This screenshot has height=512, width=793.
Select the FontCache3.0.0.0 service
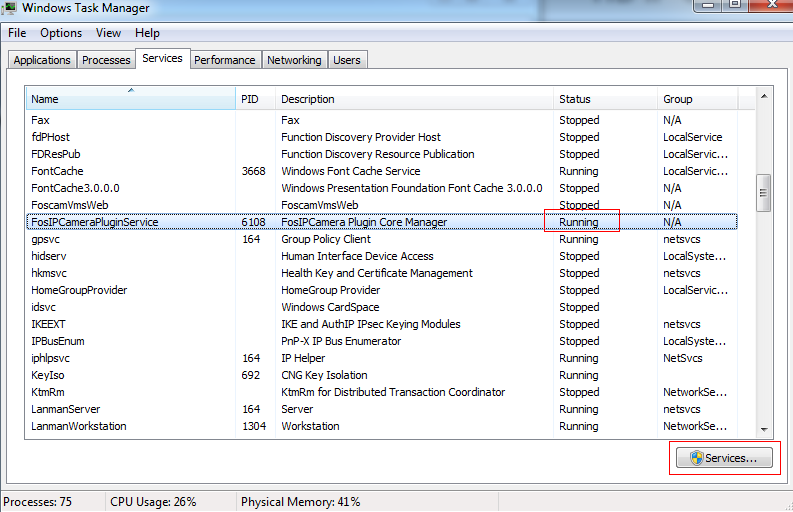[75, 188]
